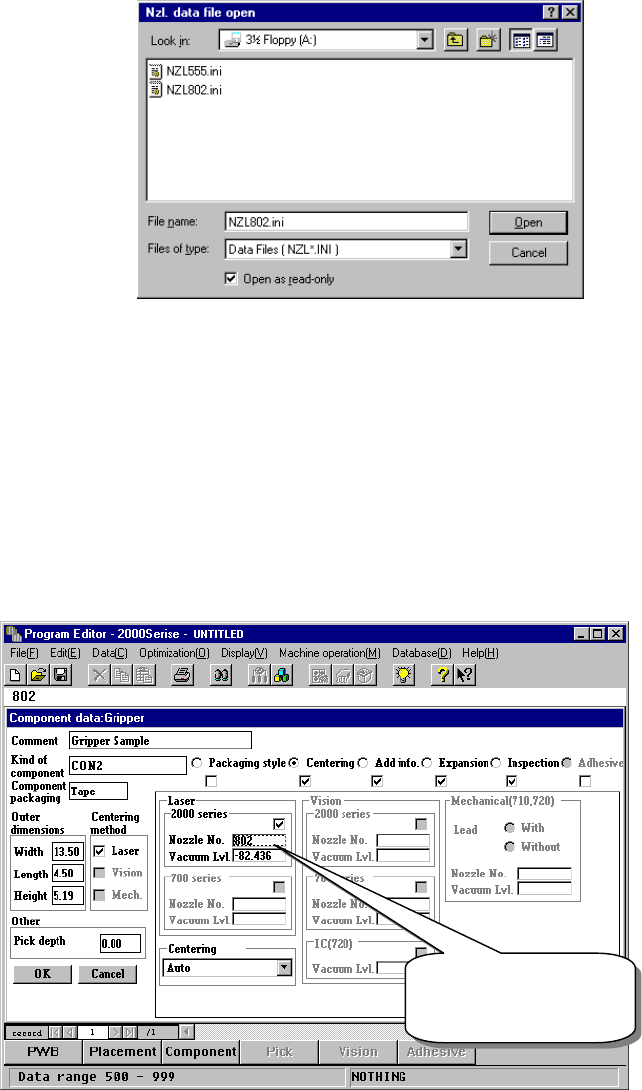Click Cancel in the file dialog
The height and width of the screenshot is (1090, 642).
tap(528, 252)
